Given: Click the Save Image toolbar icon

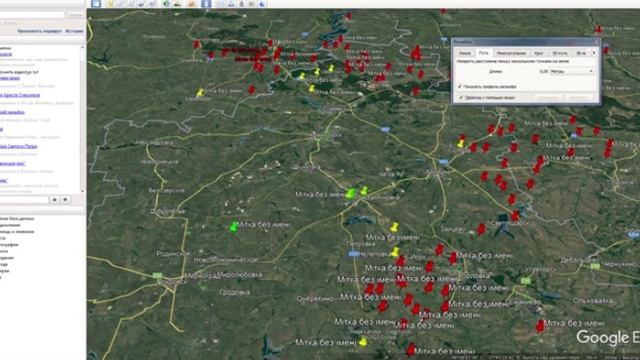Looking at the screenshot, I should [241, 4].
